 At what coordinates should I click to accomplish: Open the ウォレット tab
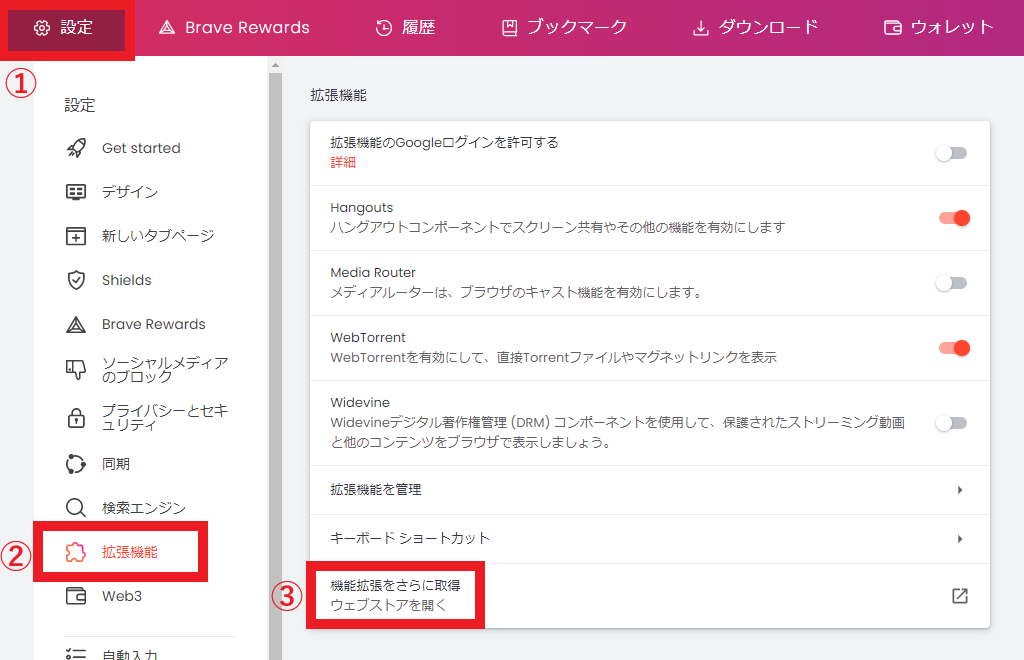pos(938,27)
